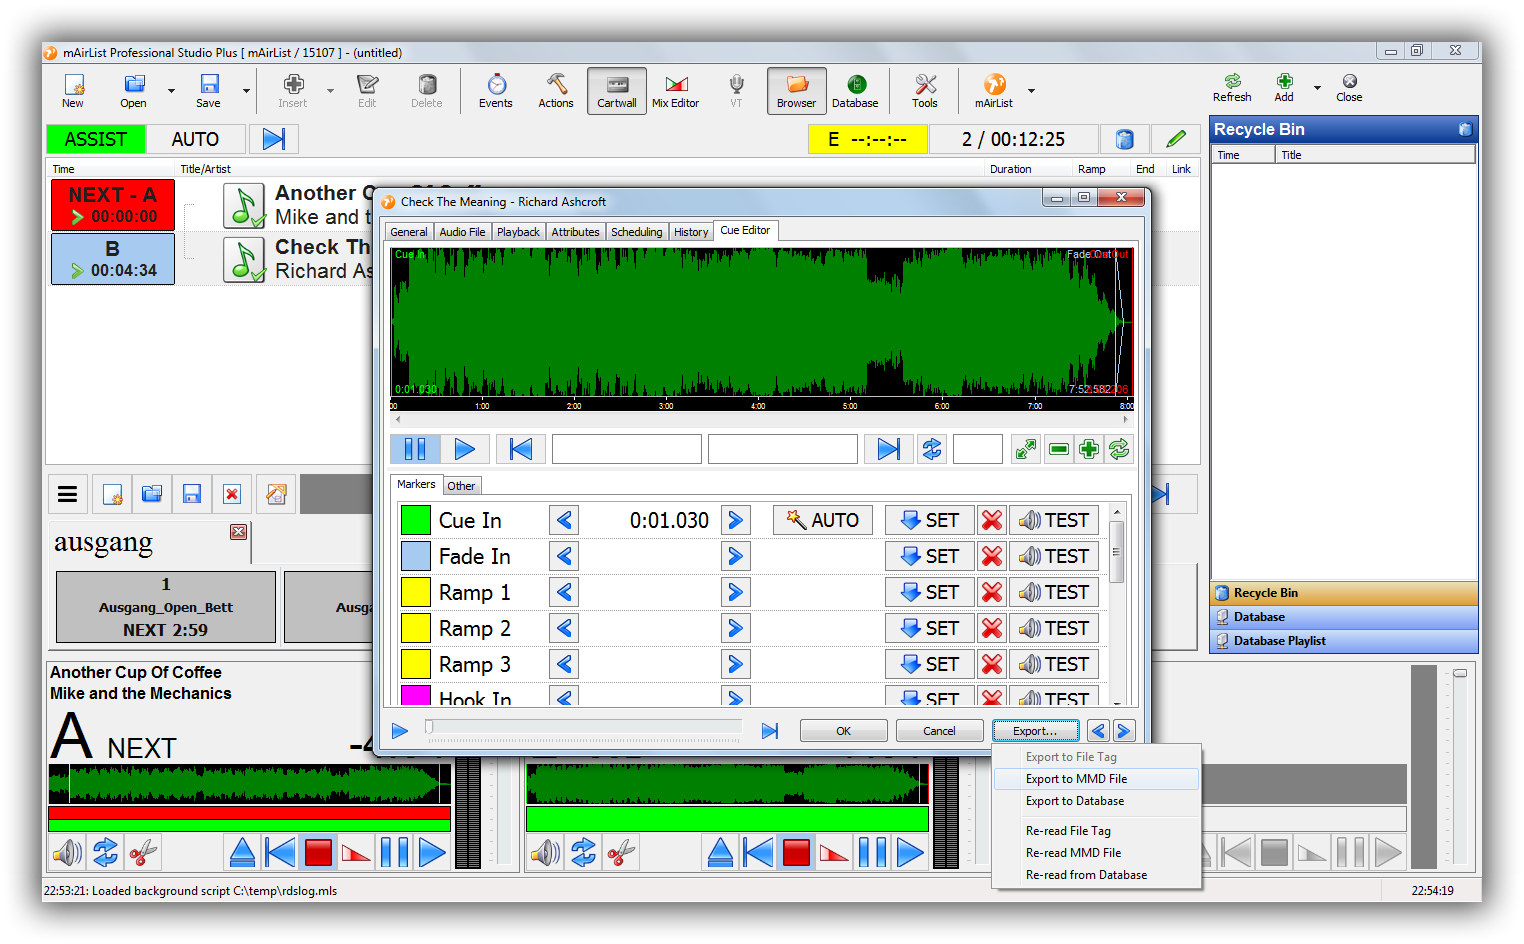This screenshot has width=1524, height=944.
Task: Click the dialog bottom playback position slider
Action: click(x=584, y=729)
